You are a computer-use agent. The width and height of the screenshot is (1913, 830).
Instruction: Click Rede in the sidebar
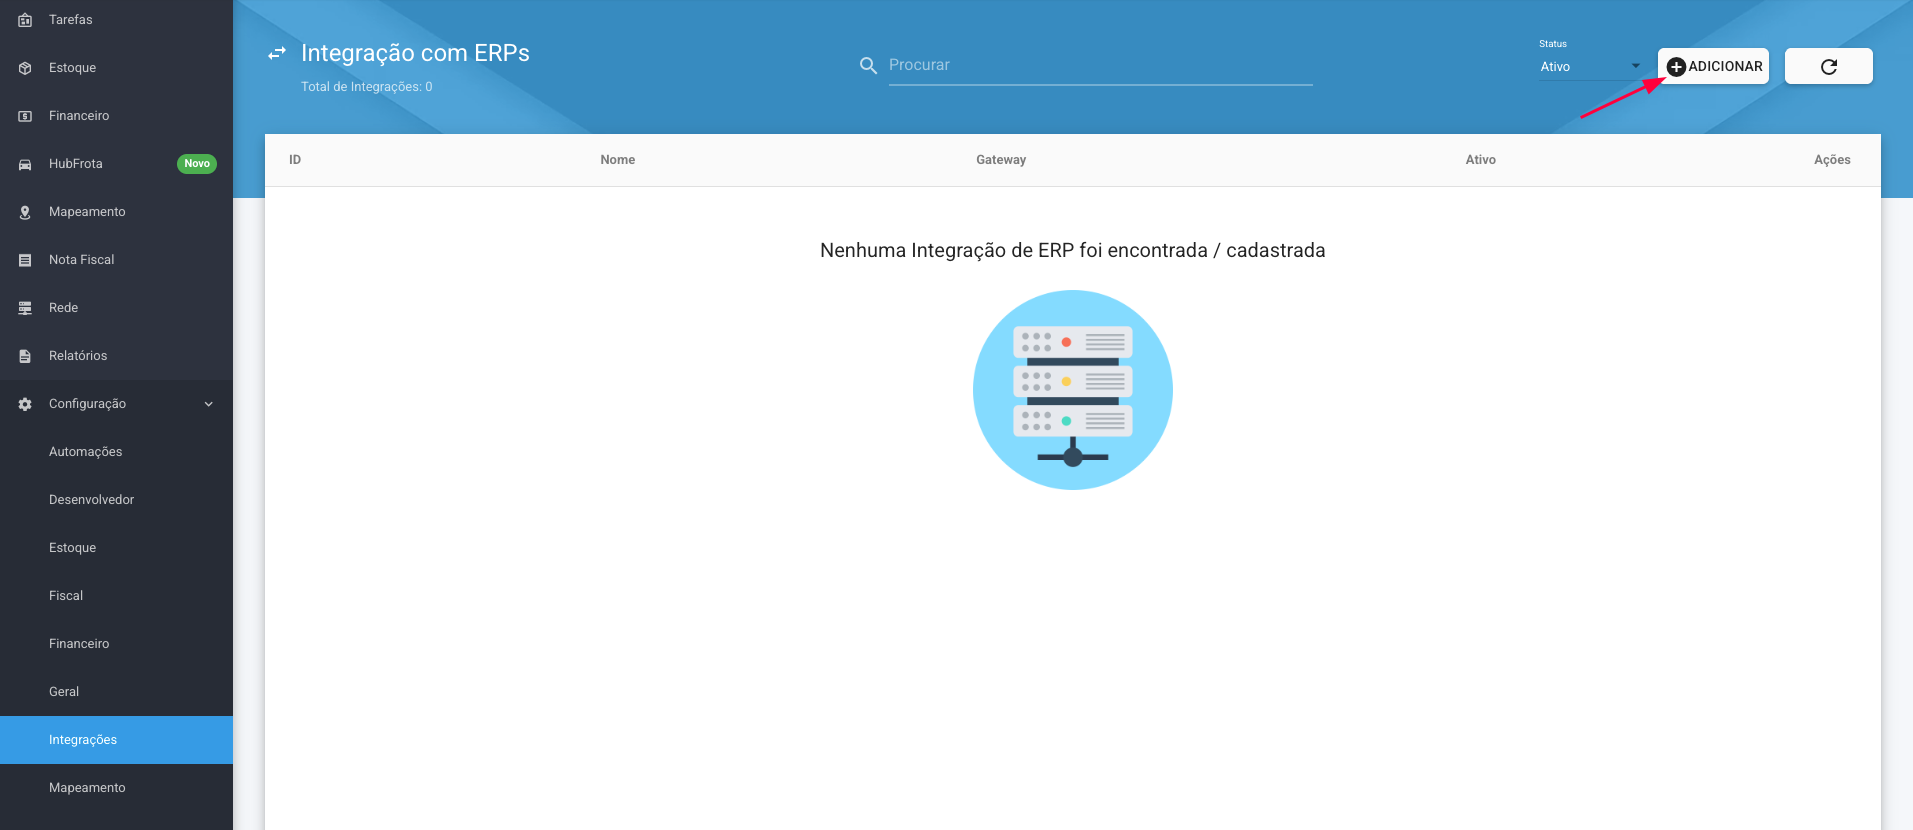pos(116,308)
